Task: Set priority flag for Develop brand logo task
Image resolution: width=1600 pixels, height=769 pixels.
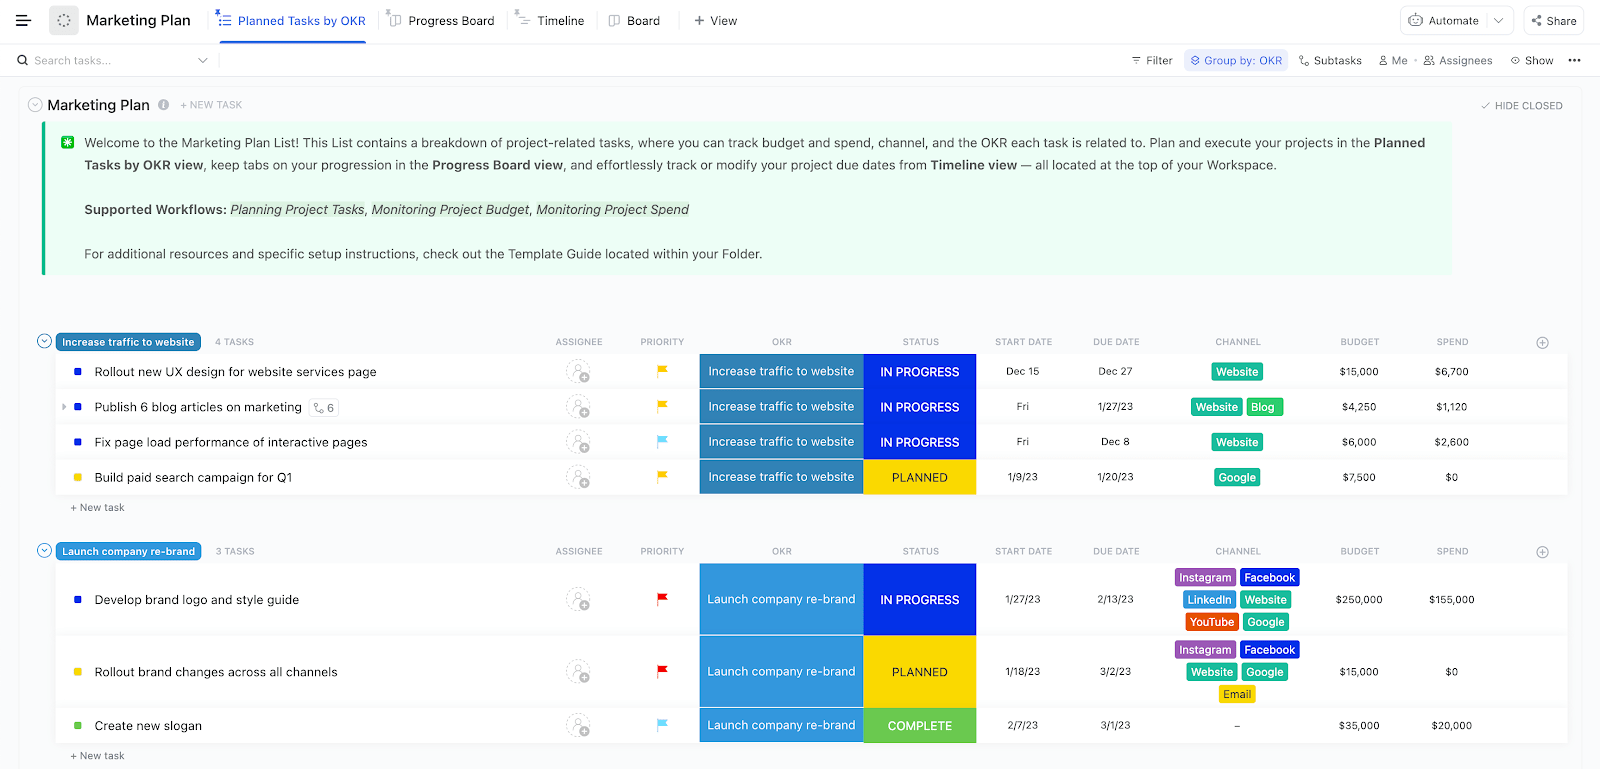Action: click(661, 599)
